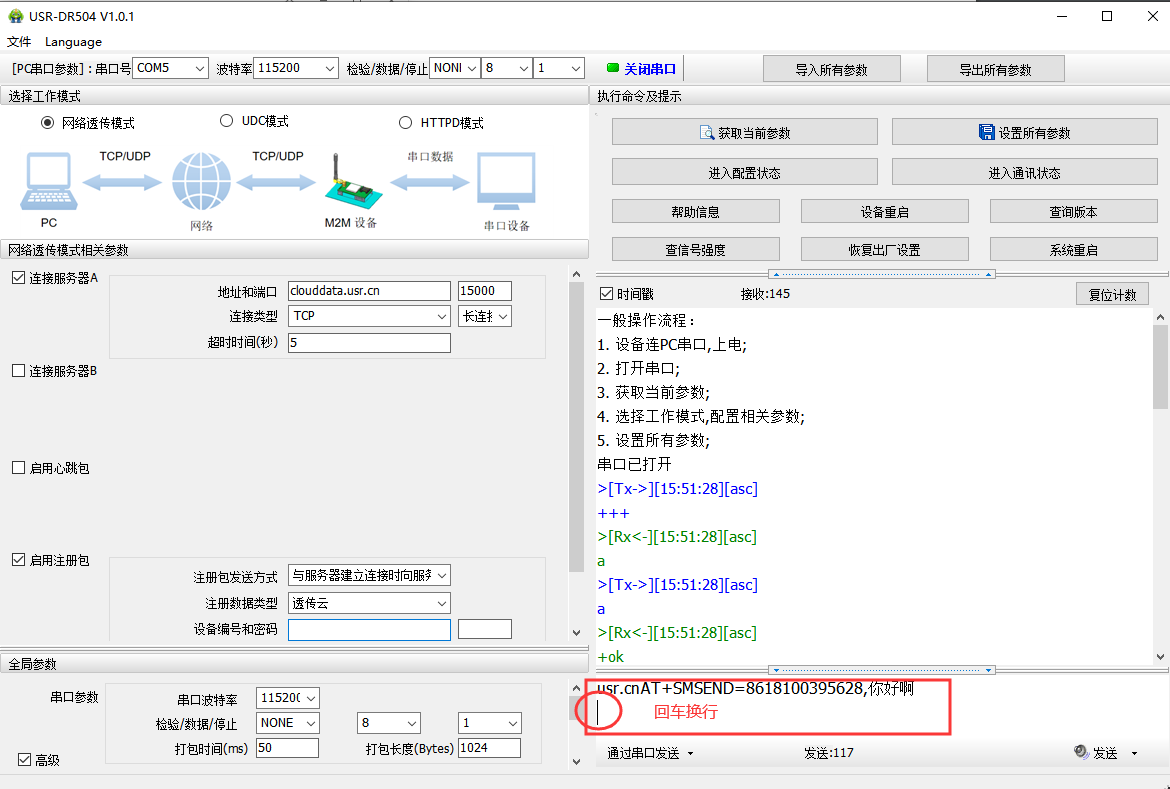Viewport: 1170px width, 789px height.
Task: Click the network globe icon
Action: [201, 182]
